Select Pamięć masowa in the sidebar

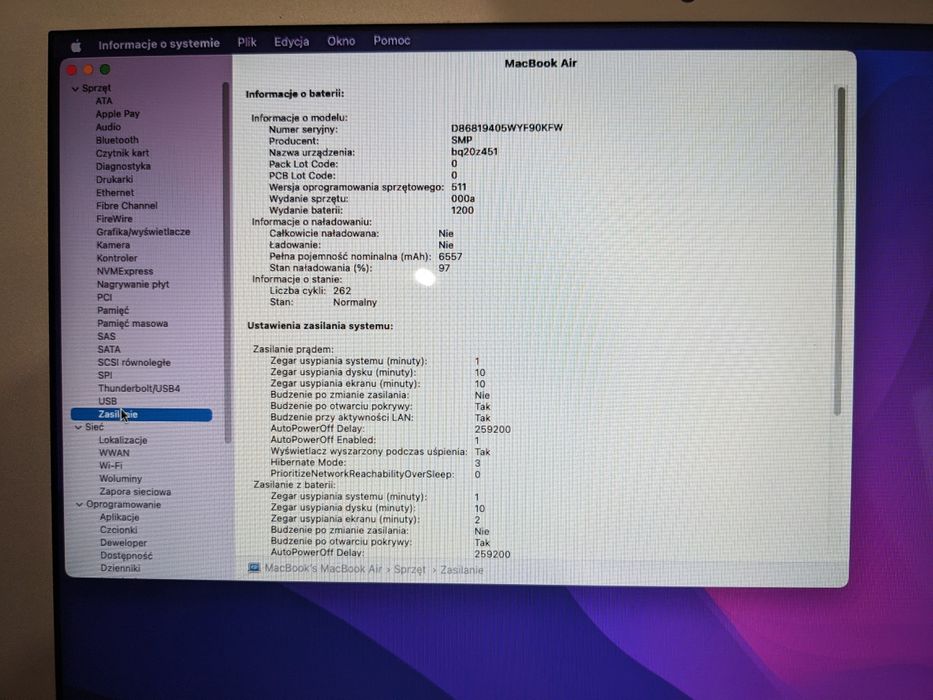133,323
